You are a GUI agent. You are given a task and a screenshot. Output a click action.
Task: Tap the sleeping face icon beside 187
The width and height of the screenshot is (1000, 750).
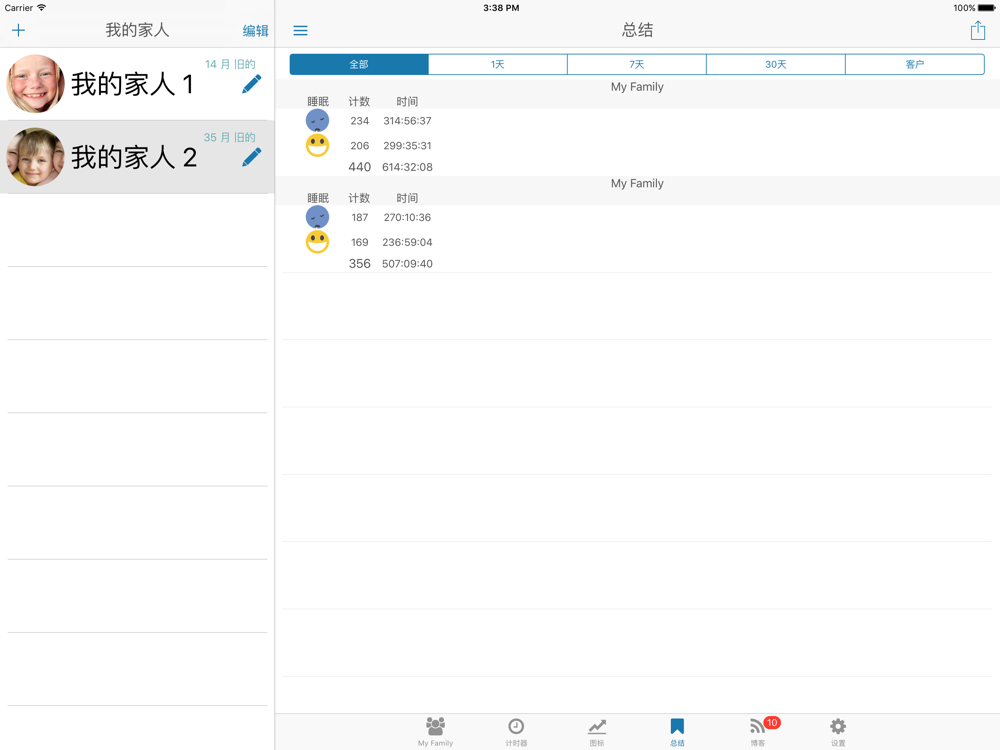tap(318, 217)
